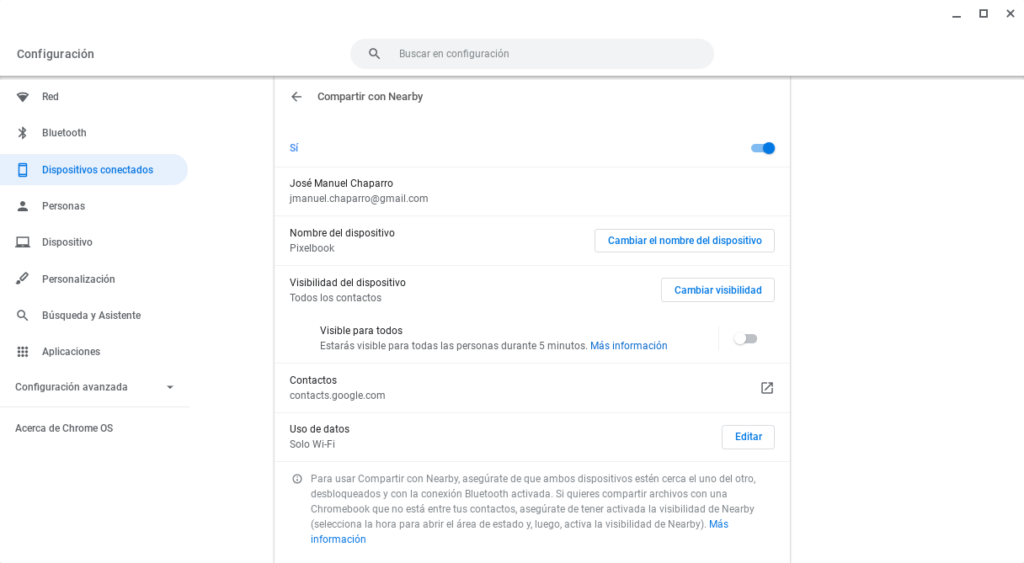This screenshot has height=563, width=1024.
Task: Click the Bluetooth icon in sidebar
Action: point(23,133)
